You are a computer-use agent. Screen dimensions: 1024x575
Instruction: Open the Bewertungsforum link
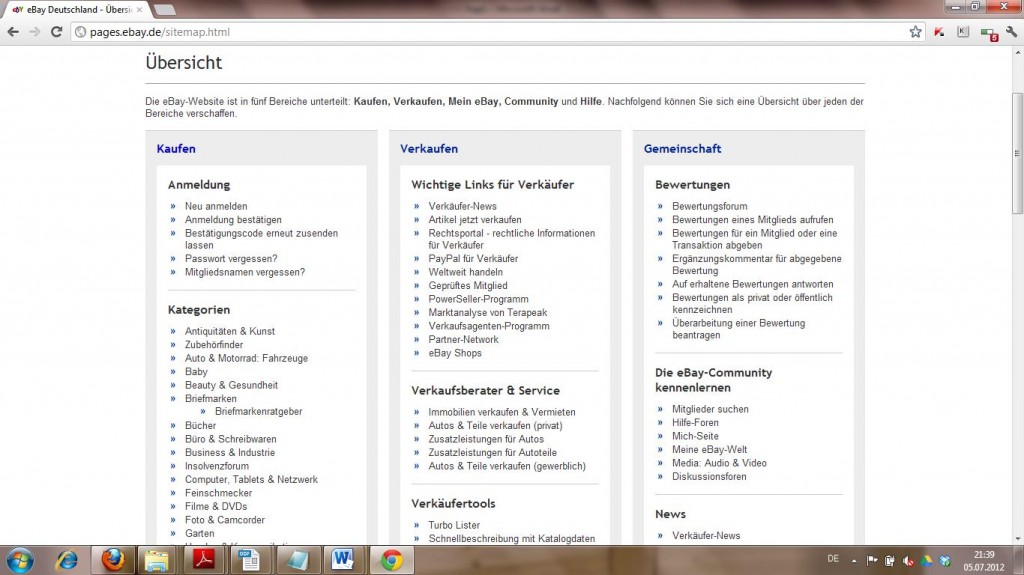click(710, 206)
